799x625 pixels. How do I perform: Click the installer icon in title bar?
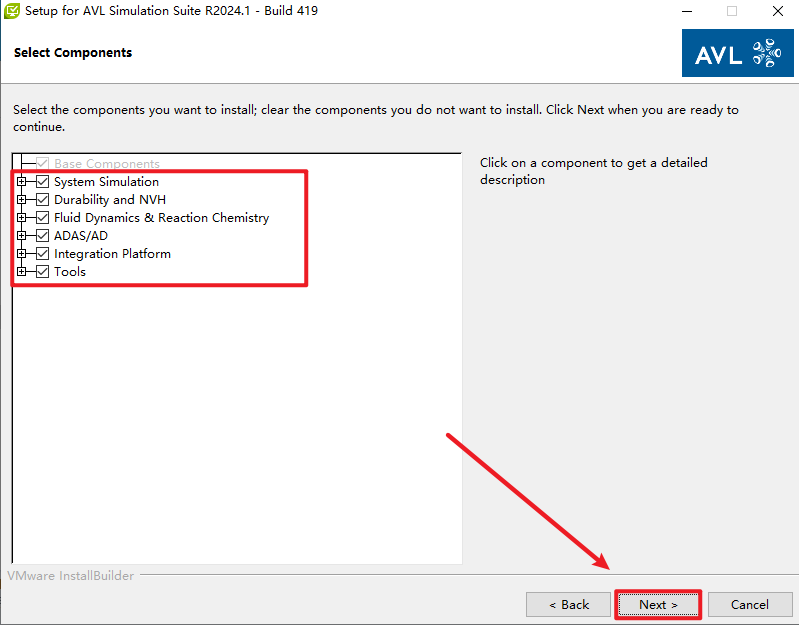tap(12, 11)
